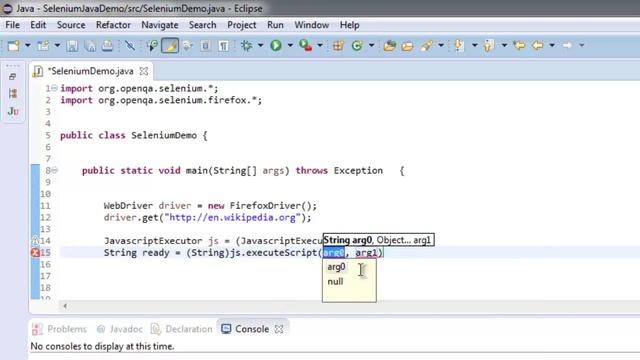Screen dimensions: 640x360
Task: Click the Print toolbar icon
Action: pos(107,45)
